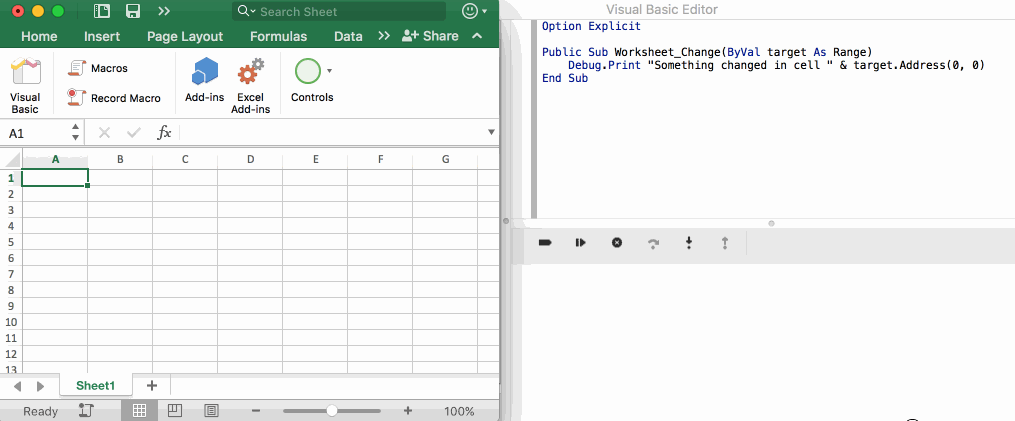
Task: Select column A header
Action: click(55, 159)
